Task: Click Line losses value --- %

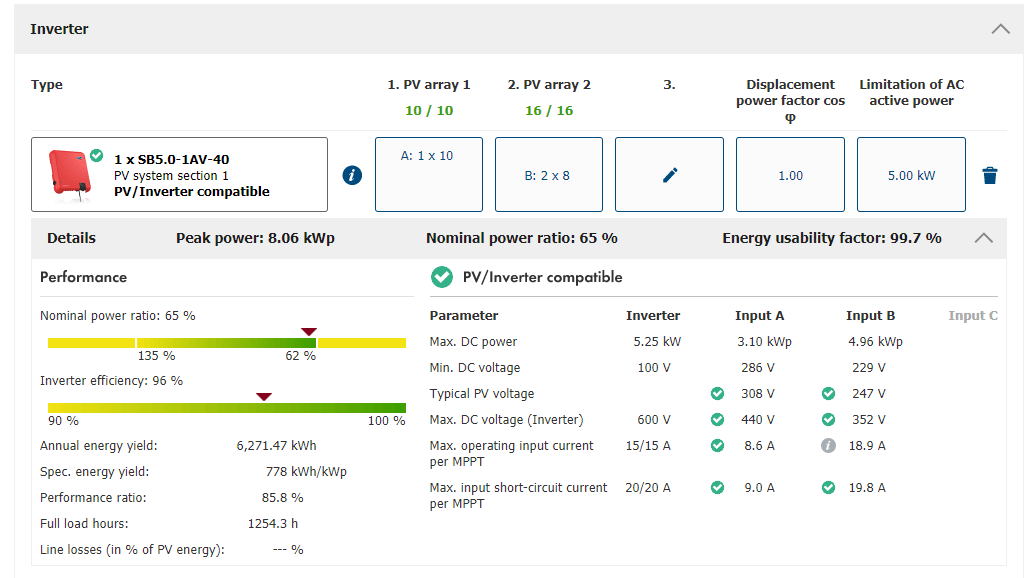Action: point(288,550)
